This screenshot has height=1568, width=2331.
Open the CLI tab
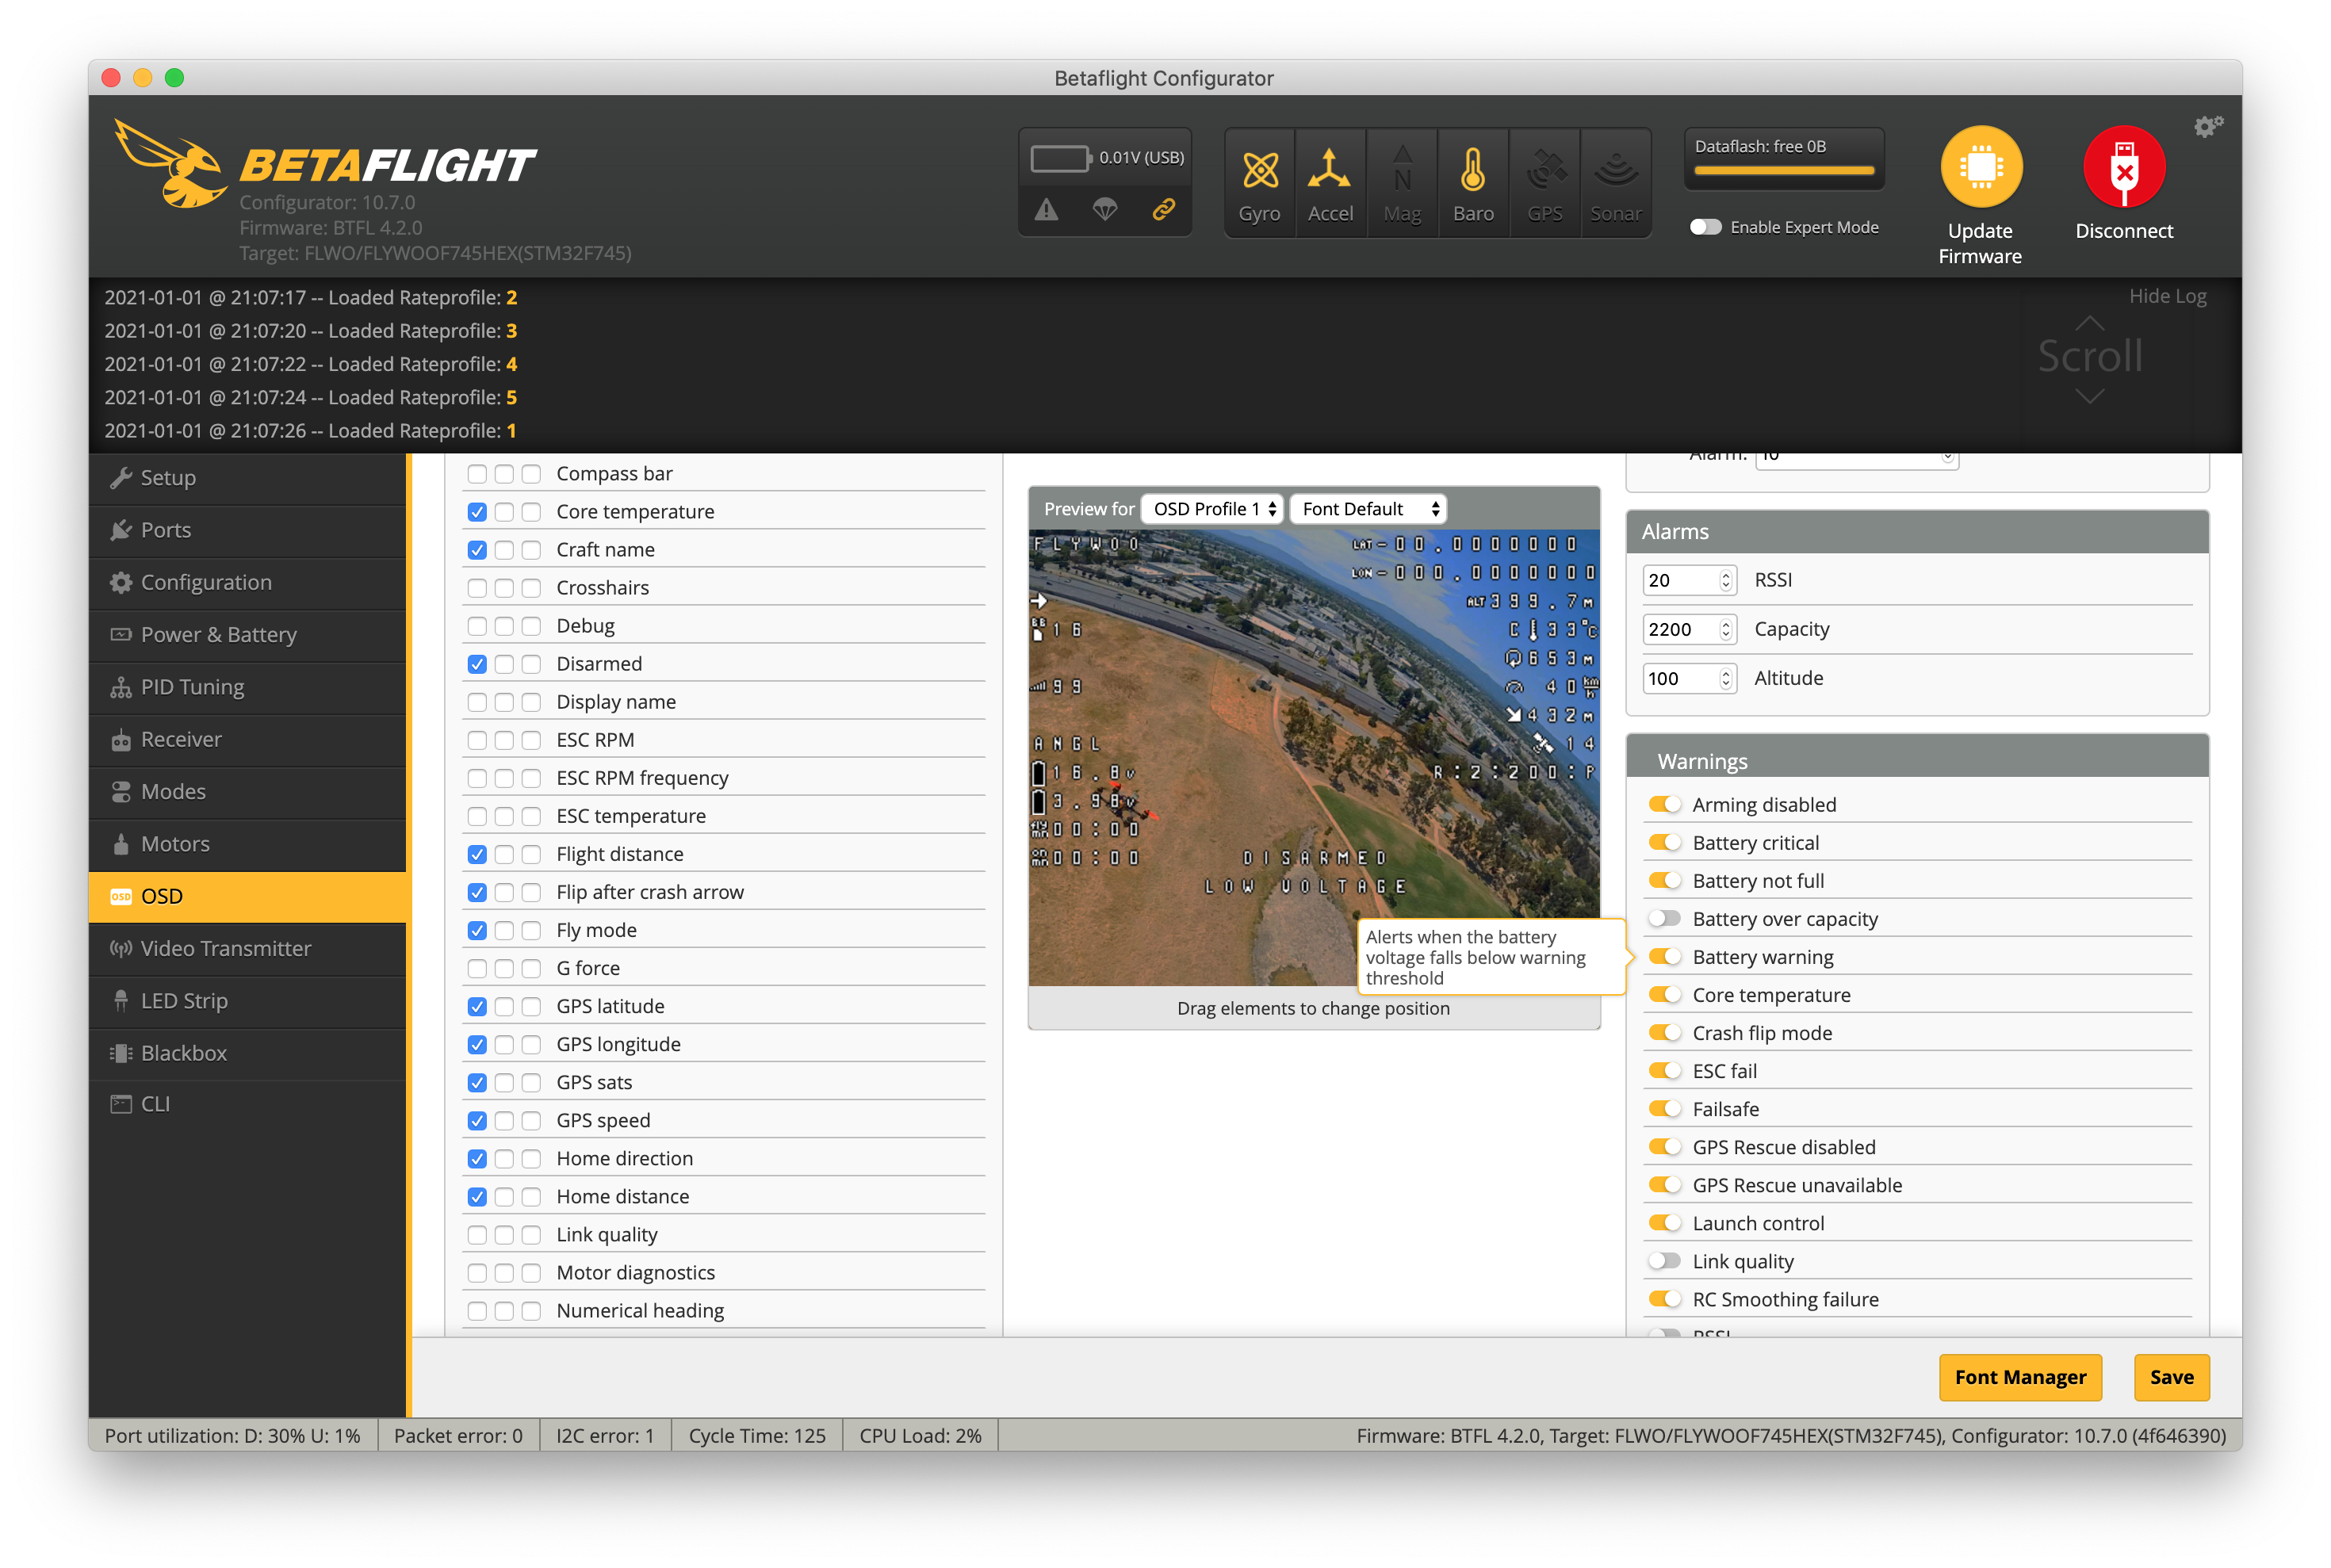tap(247, 1104)
